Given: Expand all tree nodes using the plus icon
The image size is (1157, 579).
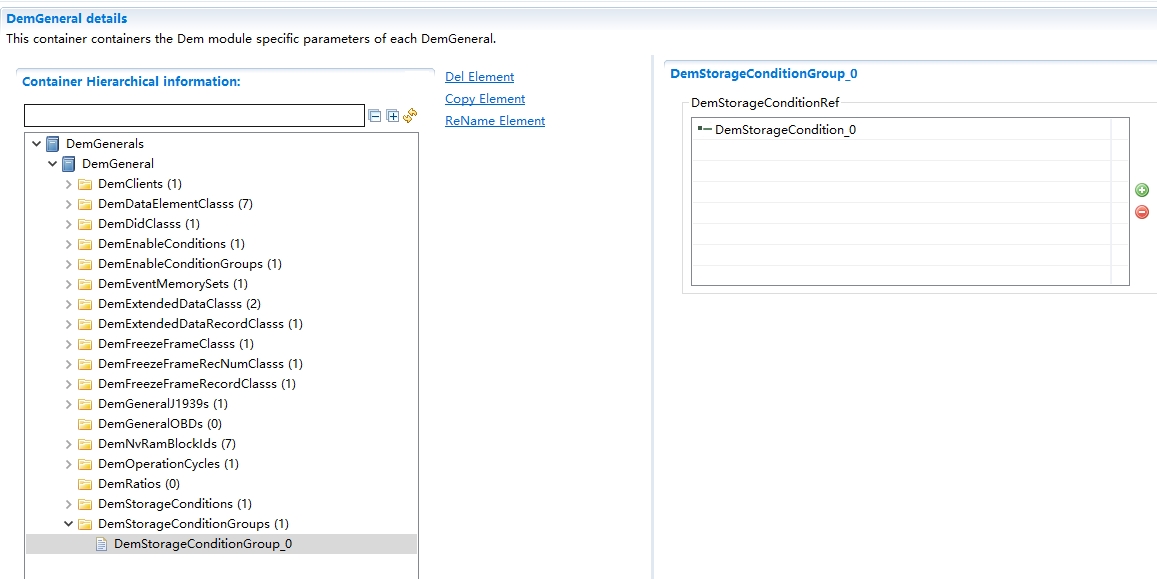Looking at the screenshot, I should [x=392, y=116].
